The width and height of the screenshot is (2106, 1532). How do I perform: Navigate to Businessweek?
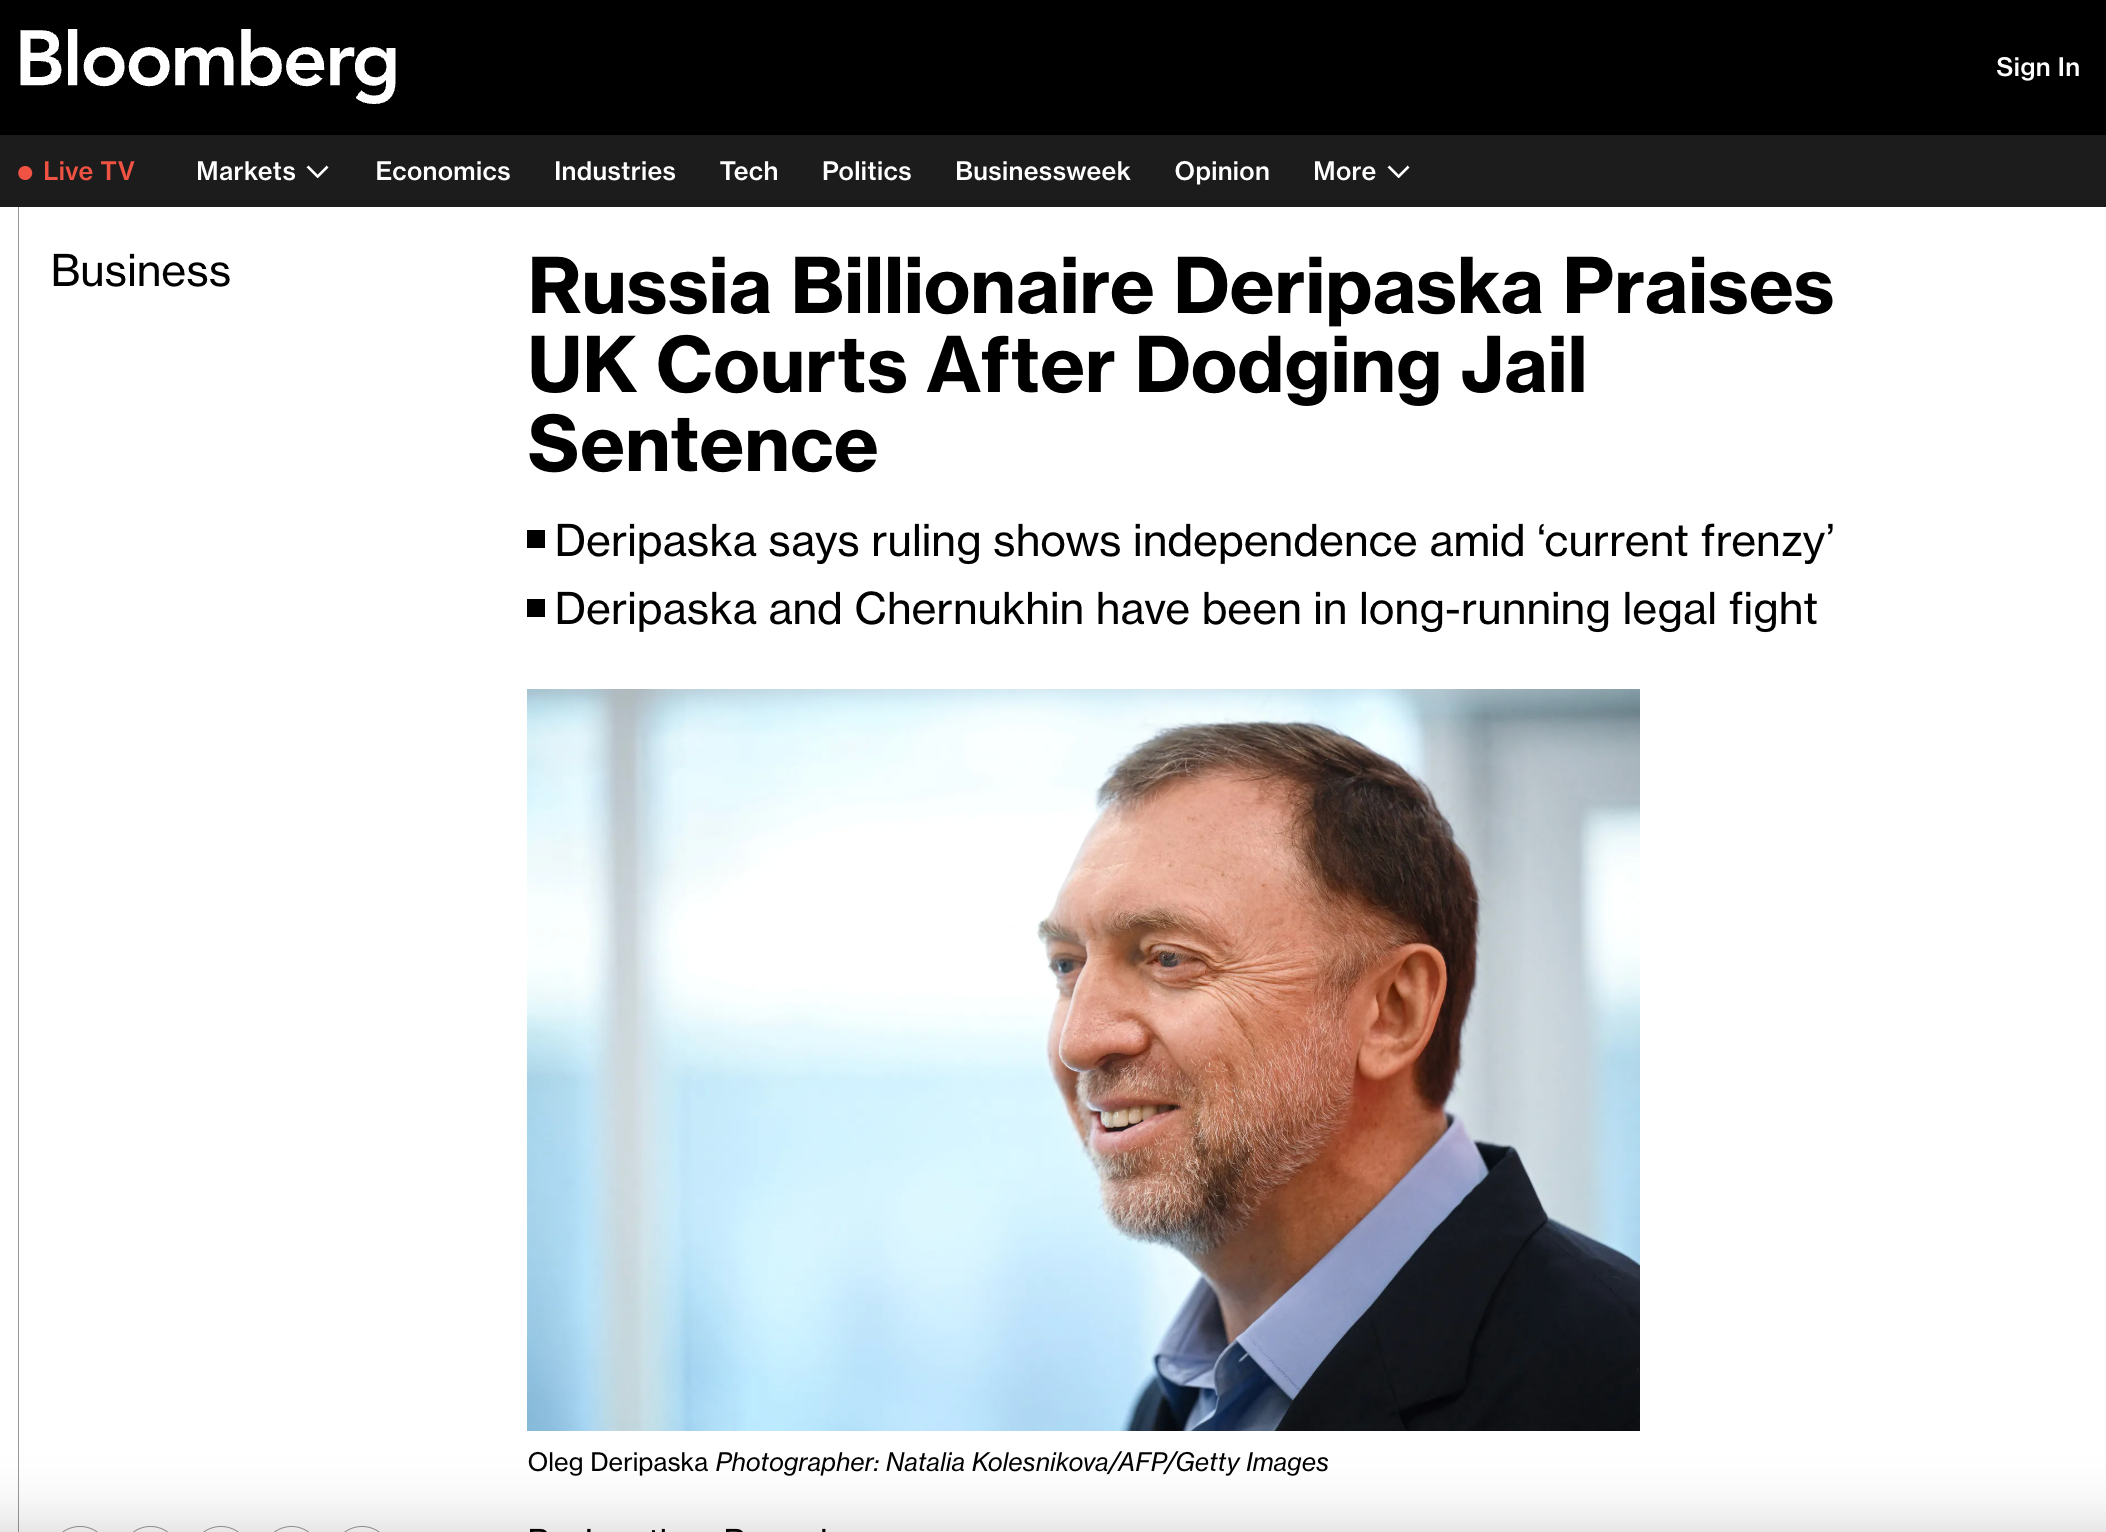pyautogui.click(x=1042, y=172)
